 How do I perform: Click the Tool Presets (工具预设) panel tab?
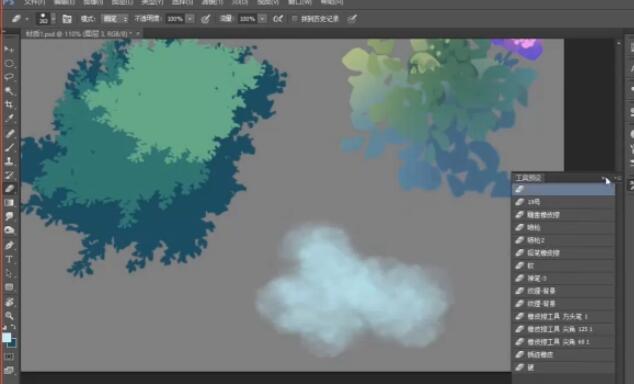pos(529,178)
